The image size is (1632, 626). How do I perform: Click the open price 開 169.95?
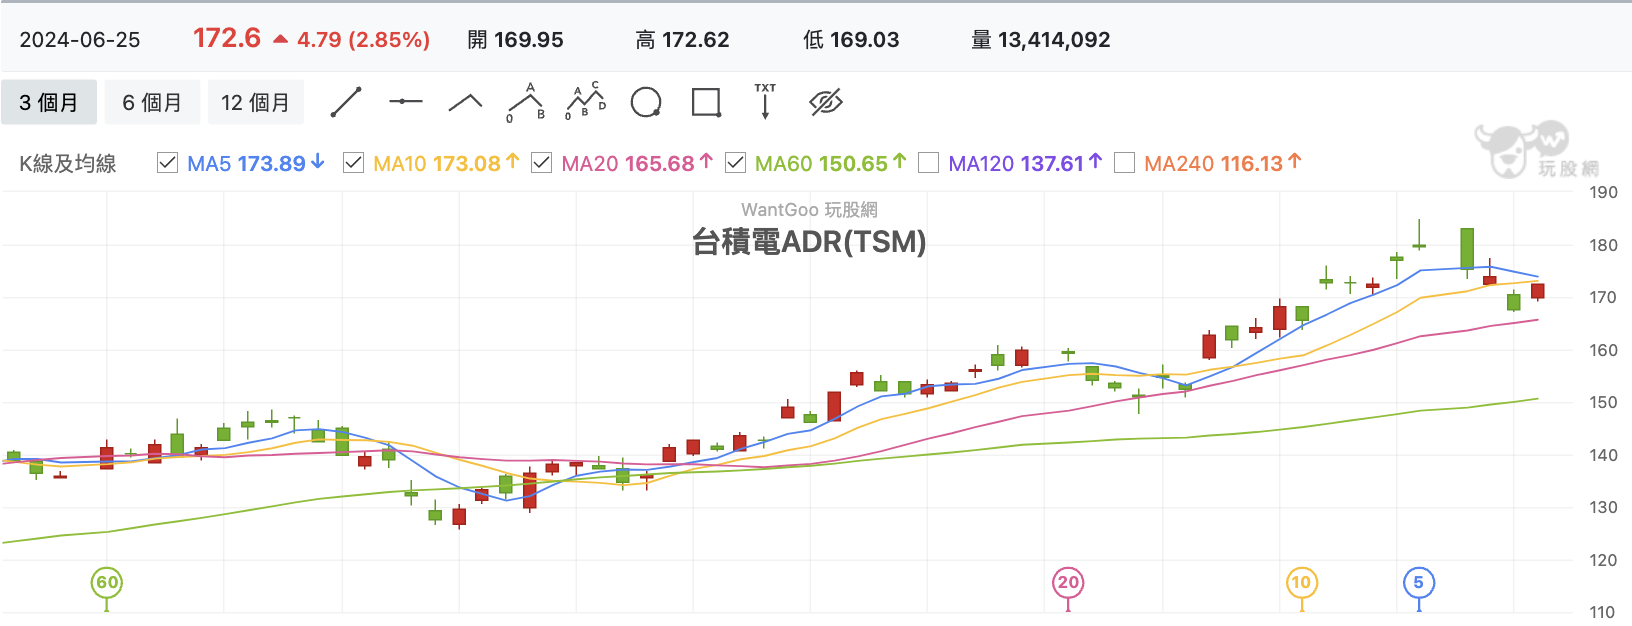(x=516, y=40)
